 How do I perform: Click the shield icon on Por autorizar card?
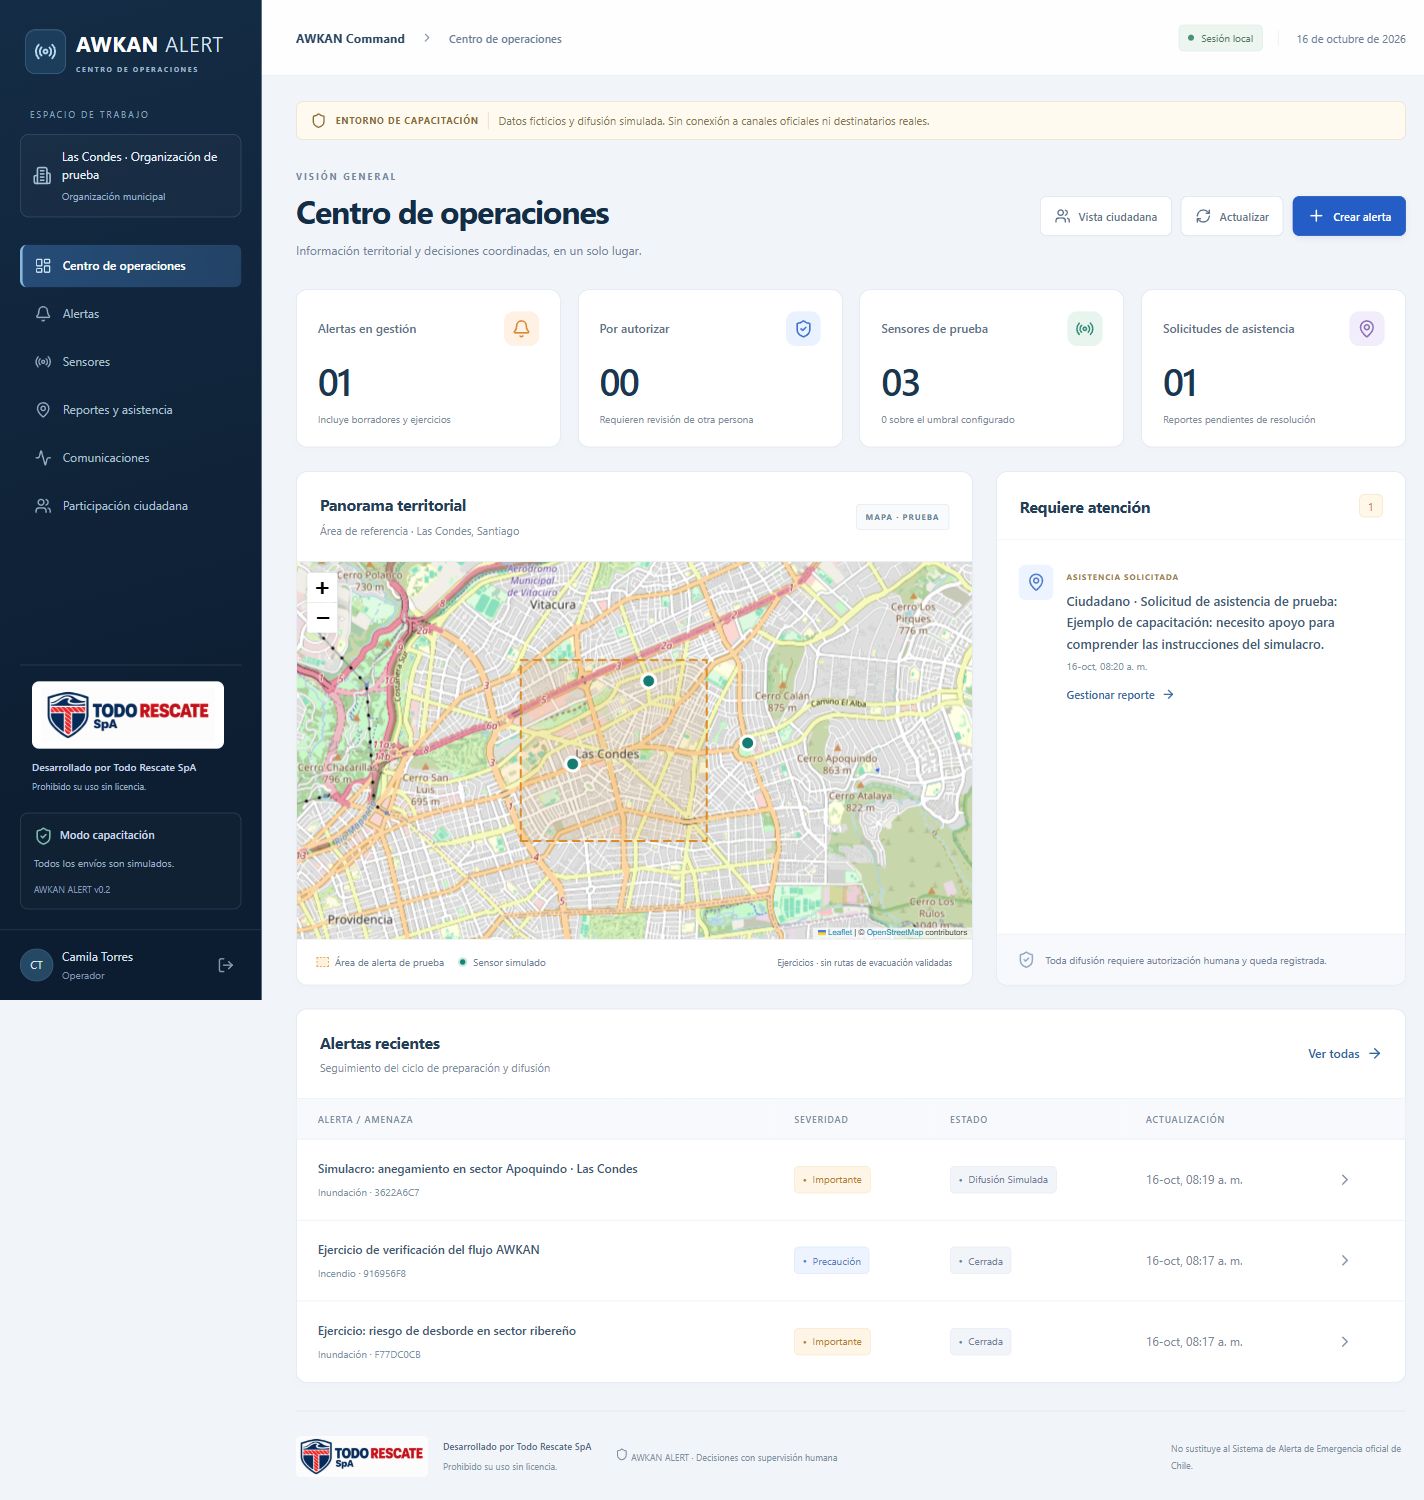[803, 328]
